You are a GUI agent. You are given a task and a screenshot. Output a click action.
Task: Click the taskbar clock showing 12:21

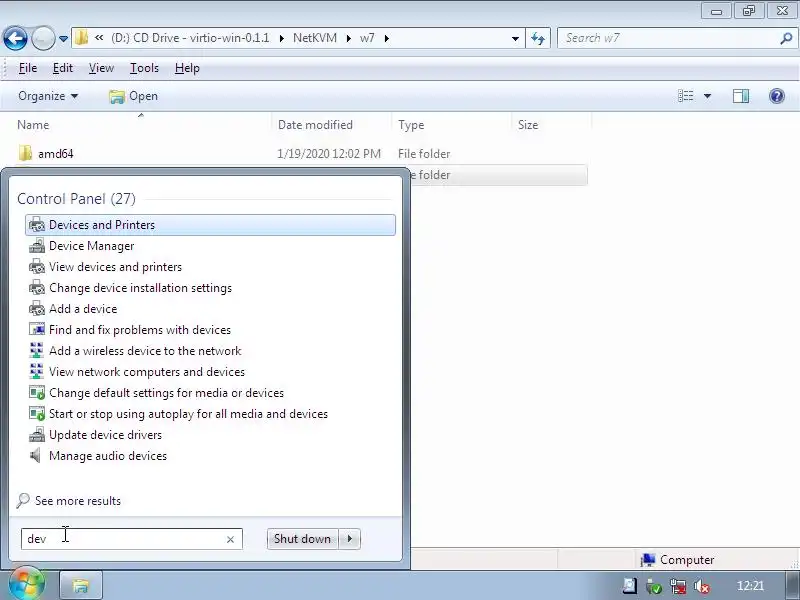coord(750,586)
